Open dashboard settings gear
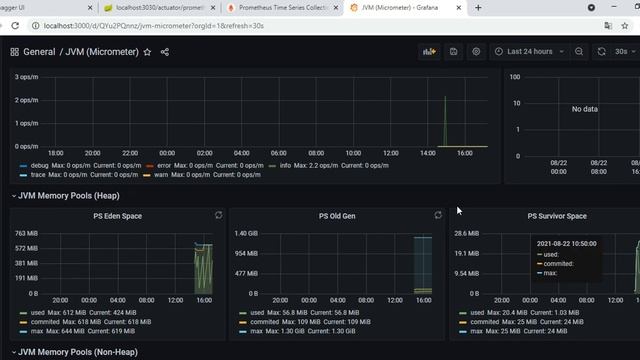This screenshot has width=640, height=360. tap(476, 51)
